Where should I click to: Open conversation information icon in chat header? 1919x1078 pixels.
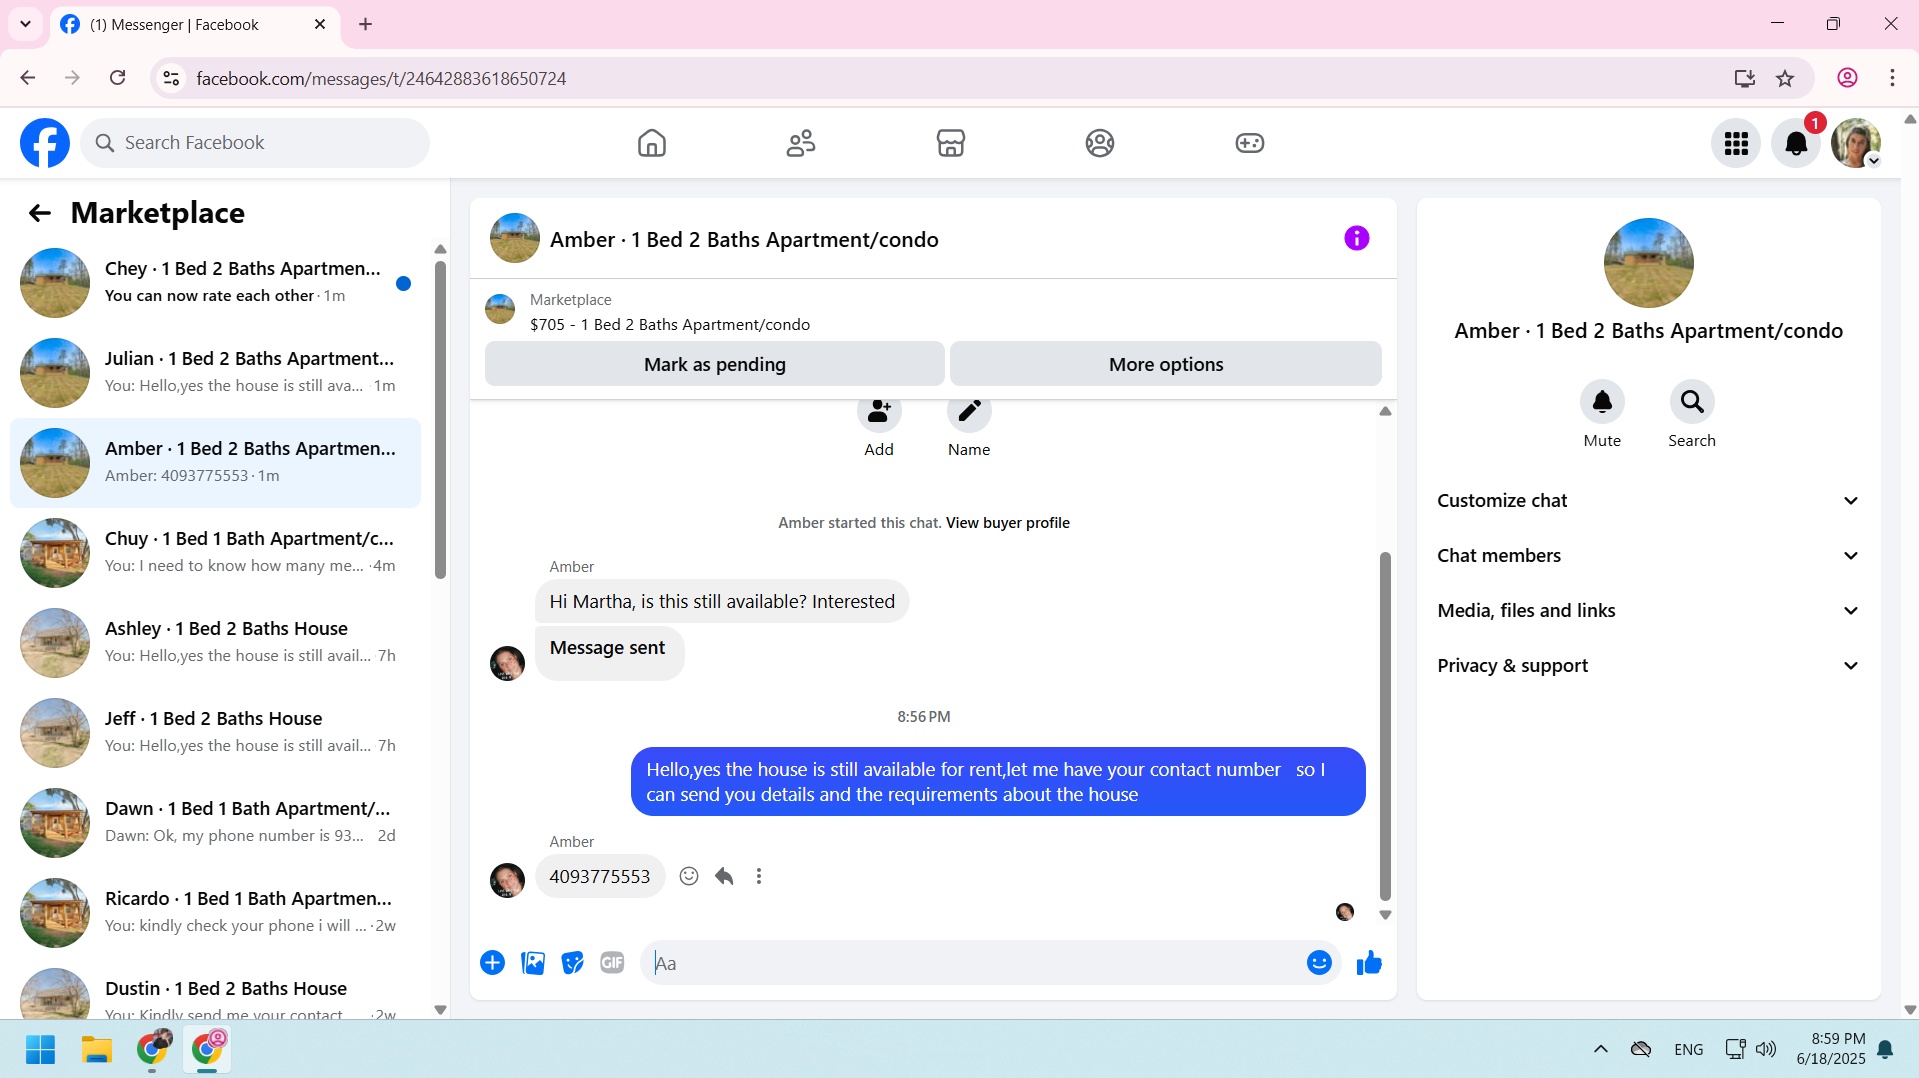pos(1356,238)
